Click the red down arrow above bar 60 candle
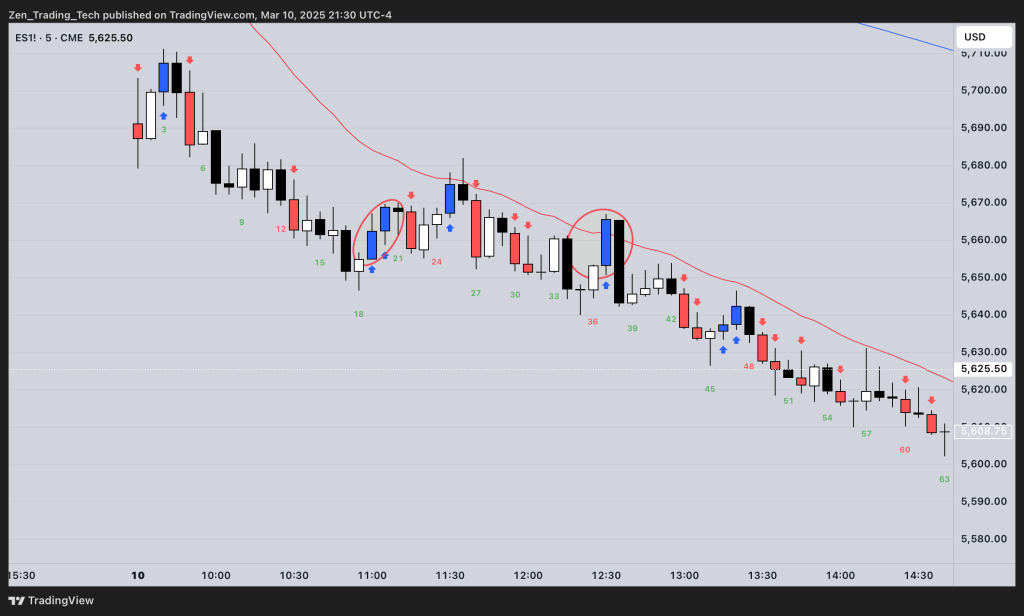Image resolution: width=1024 pixels, height=616 pixels. [905, 380]
